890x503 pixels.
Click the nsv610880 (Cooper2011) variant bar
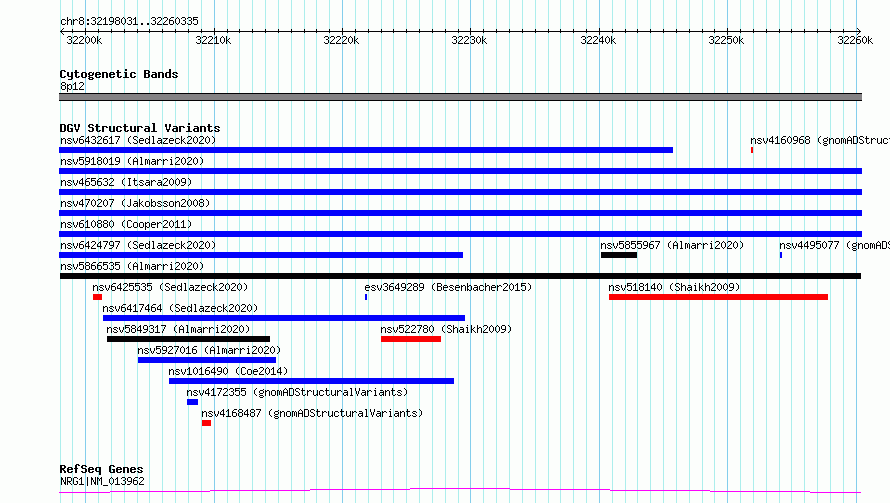[460, 234]
